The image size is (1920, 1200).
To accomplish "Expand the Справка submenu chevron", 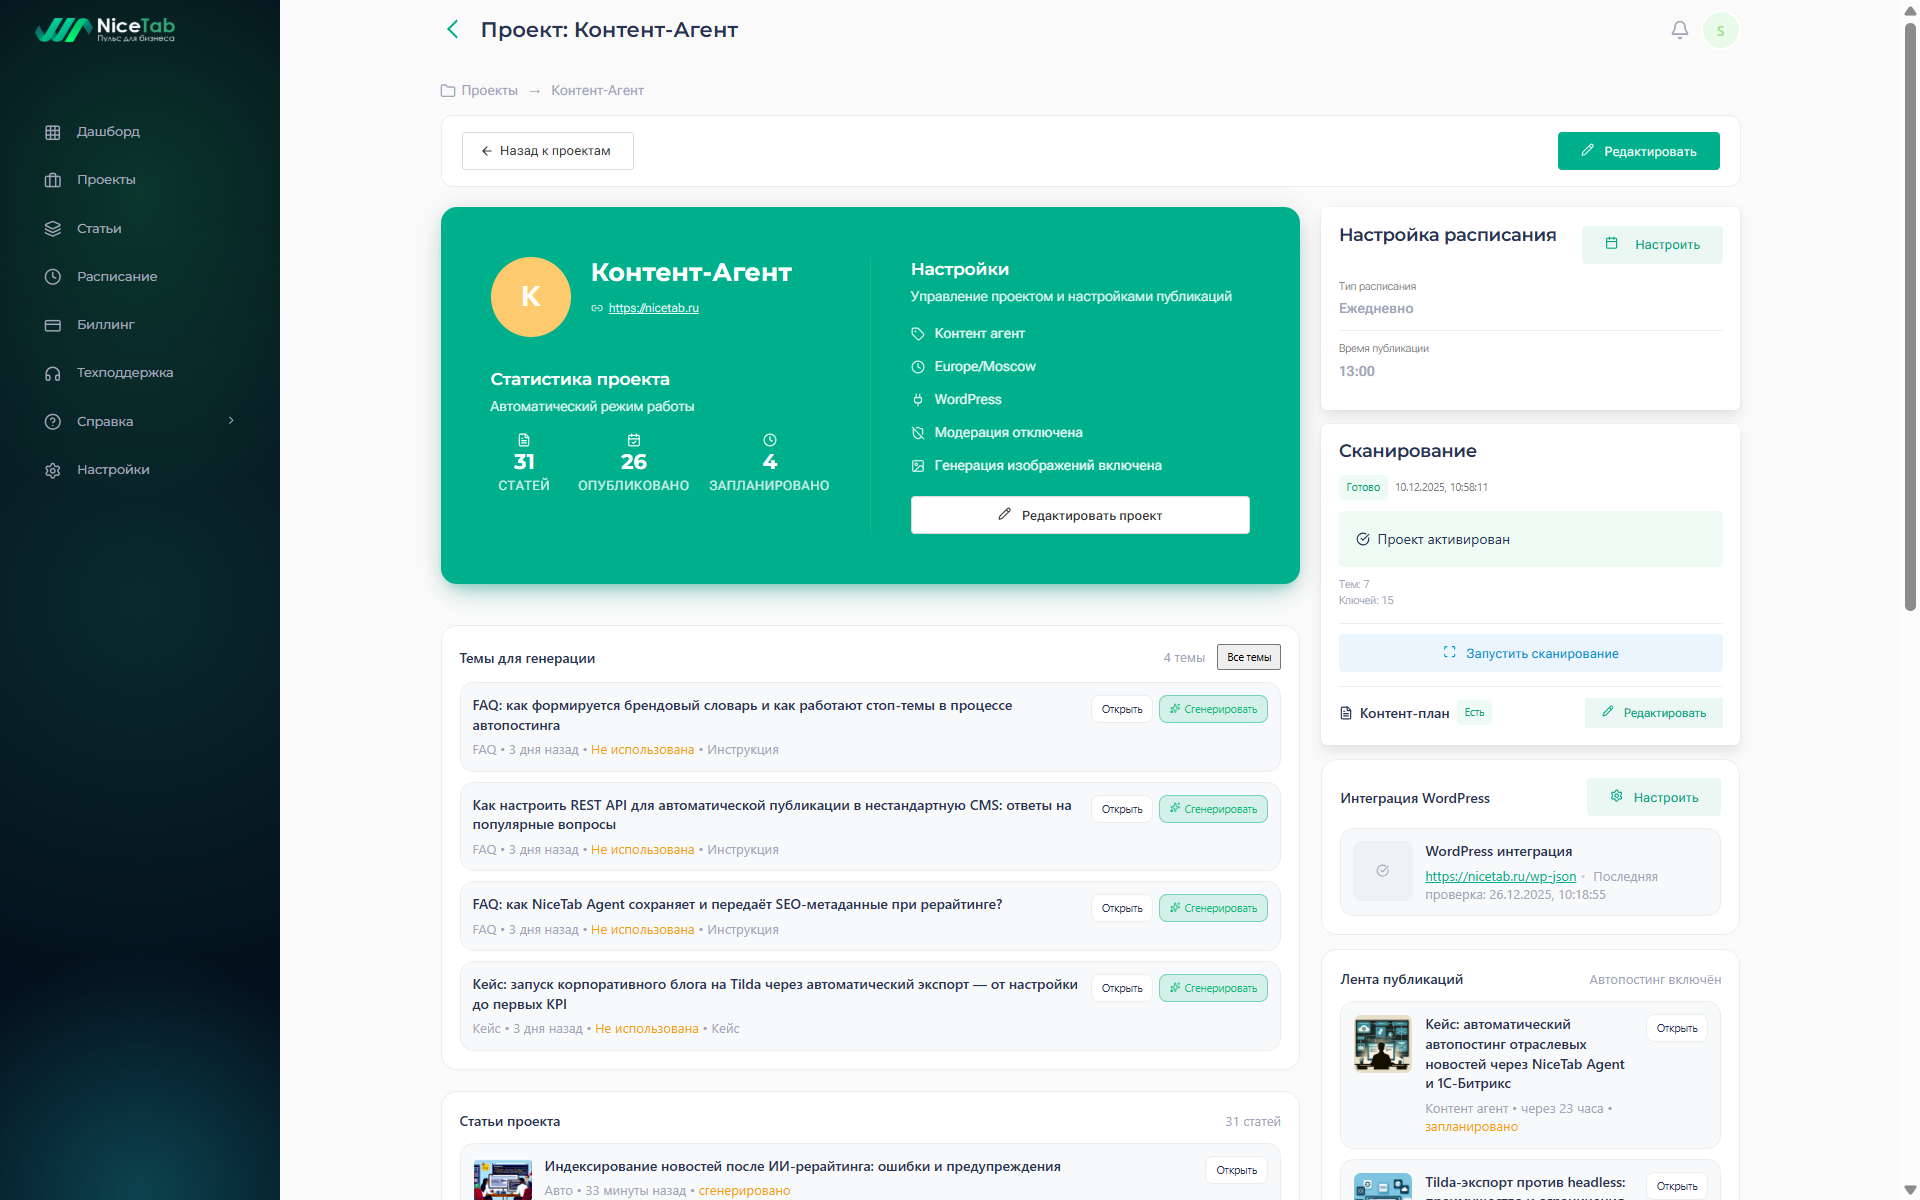I will tap(231, 421).
